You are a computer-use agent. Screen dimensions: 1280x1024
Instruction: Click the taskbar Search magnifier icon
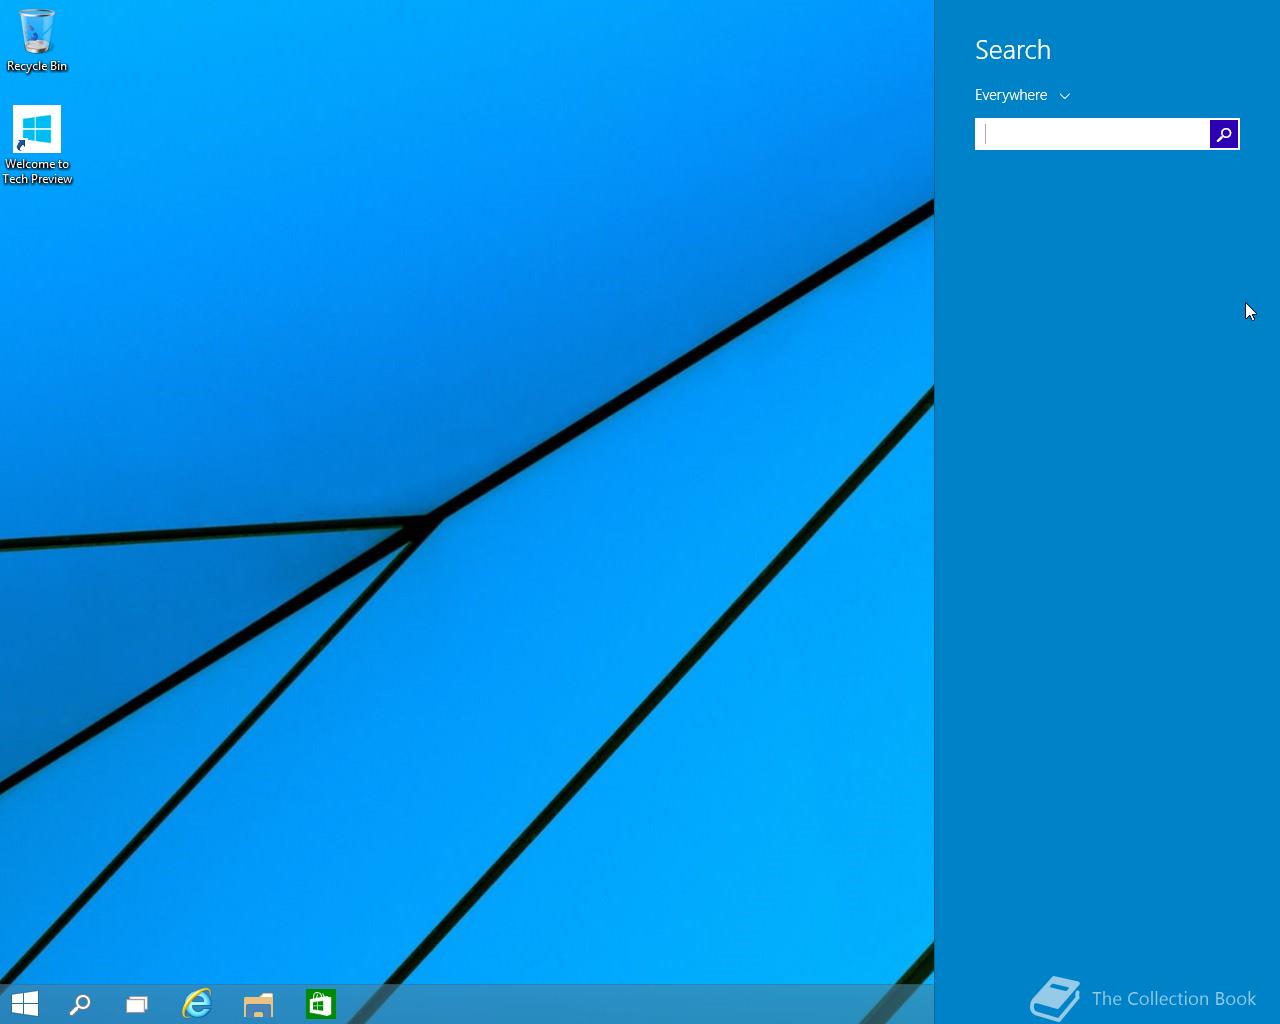[80, 1004]
